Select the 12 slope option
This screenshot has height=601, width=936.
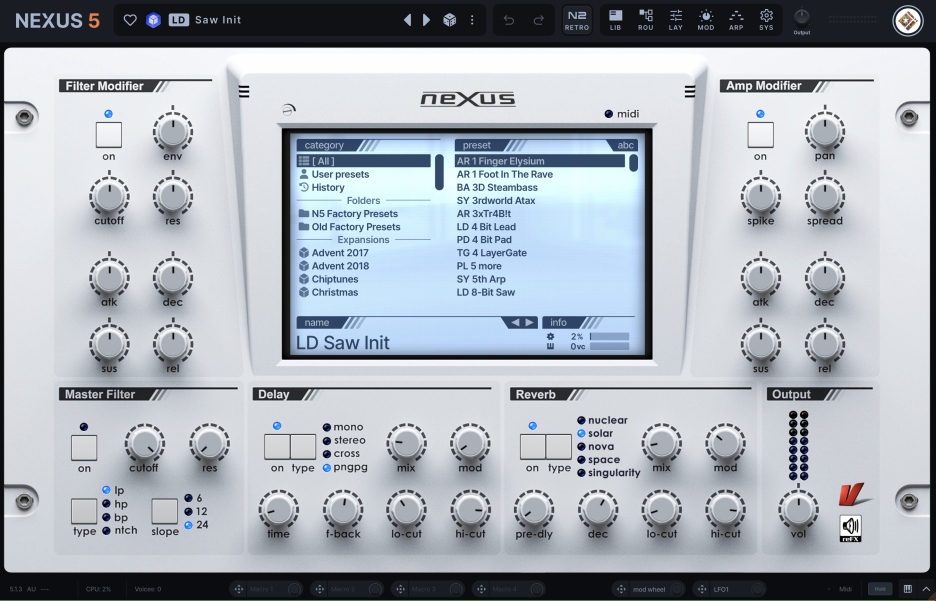pos(196,511)
